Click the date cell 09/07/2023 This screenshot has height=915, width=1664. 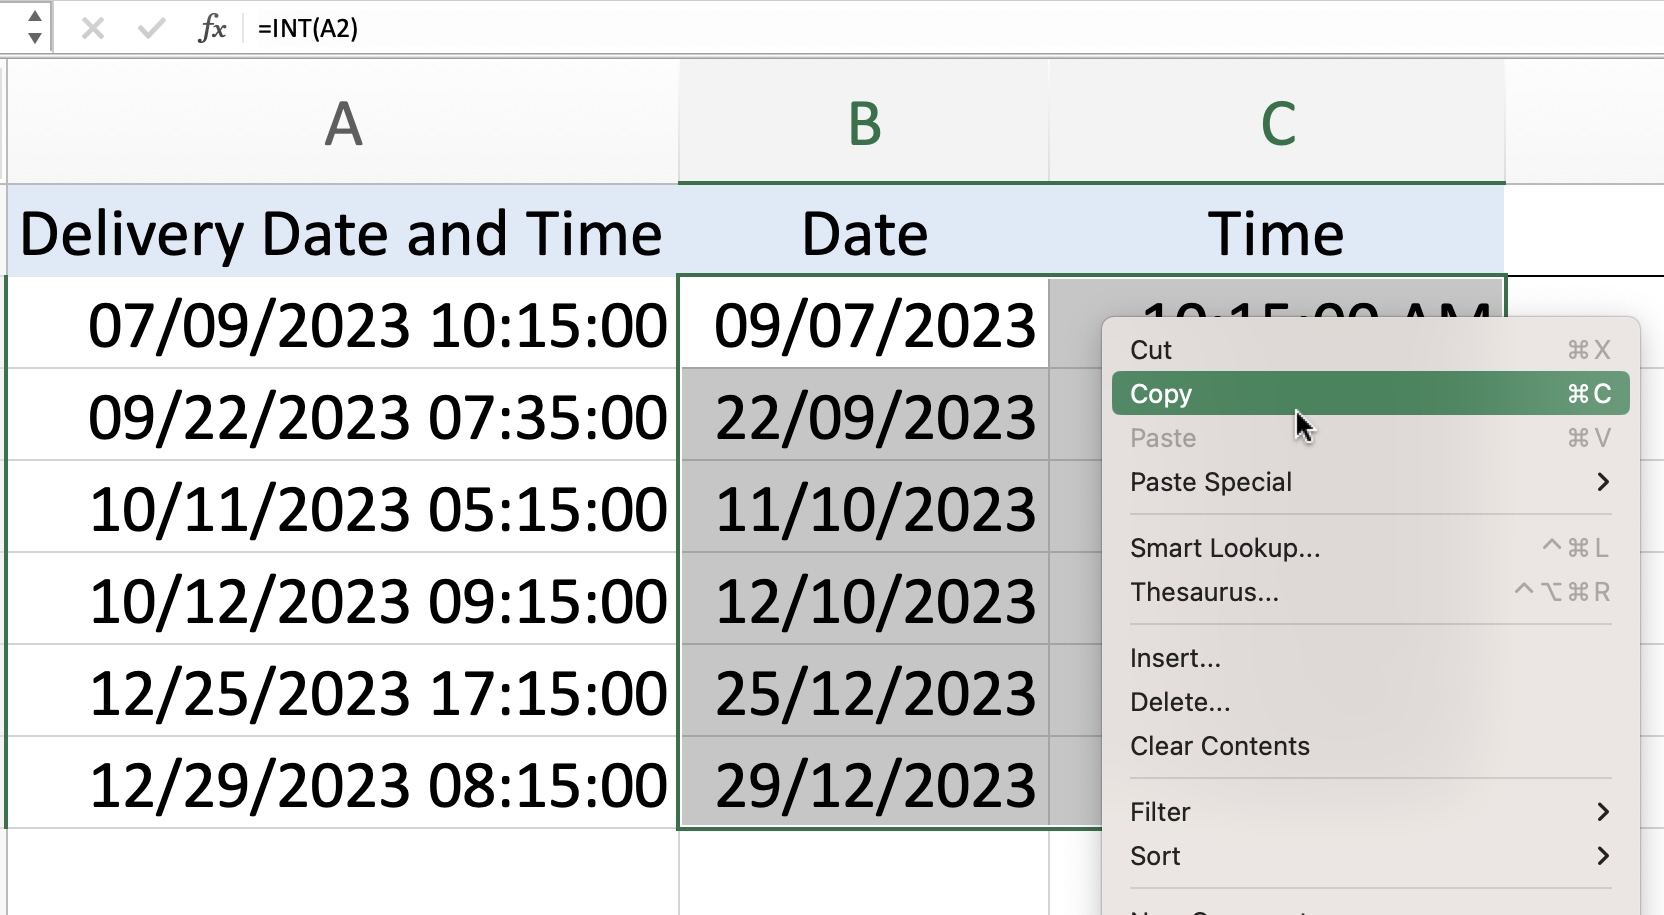coord(864,324)
